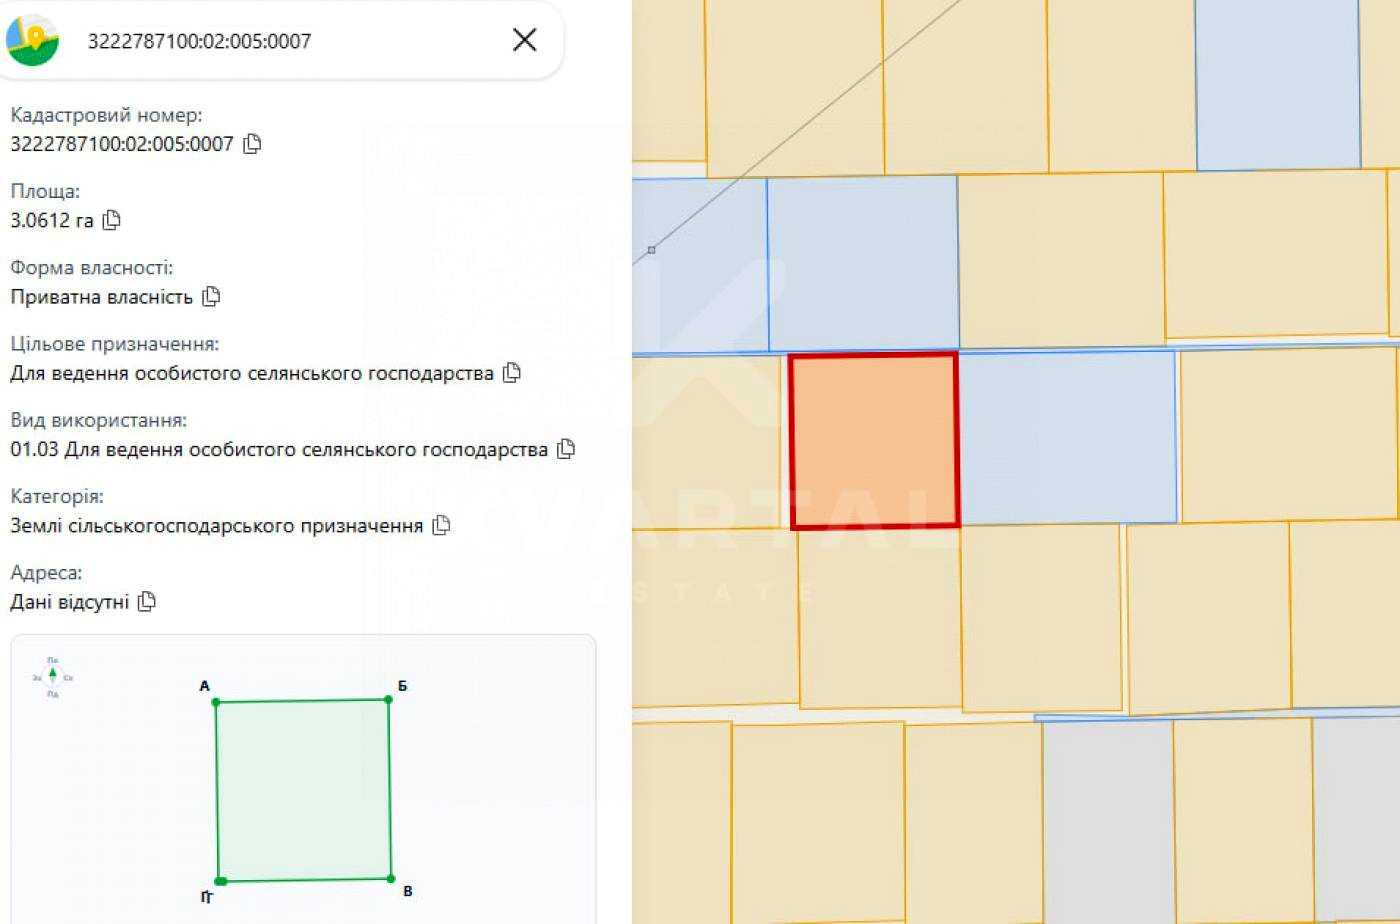Screen dimensions: 1400x924
Task: Copy the Приватна власність ownership text
Action: pyautogui.click(x=211, y=297)
